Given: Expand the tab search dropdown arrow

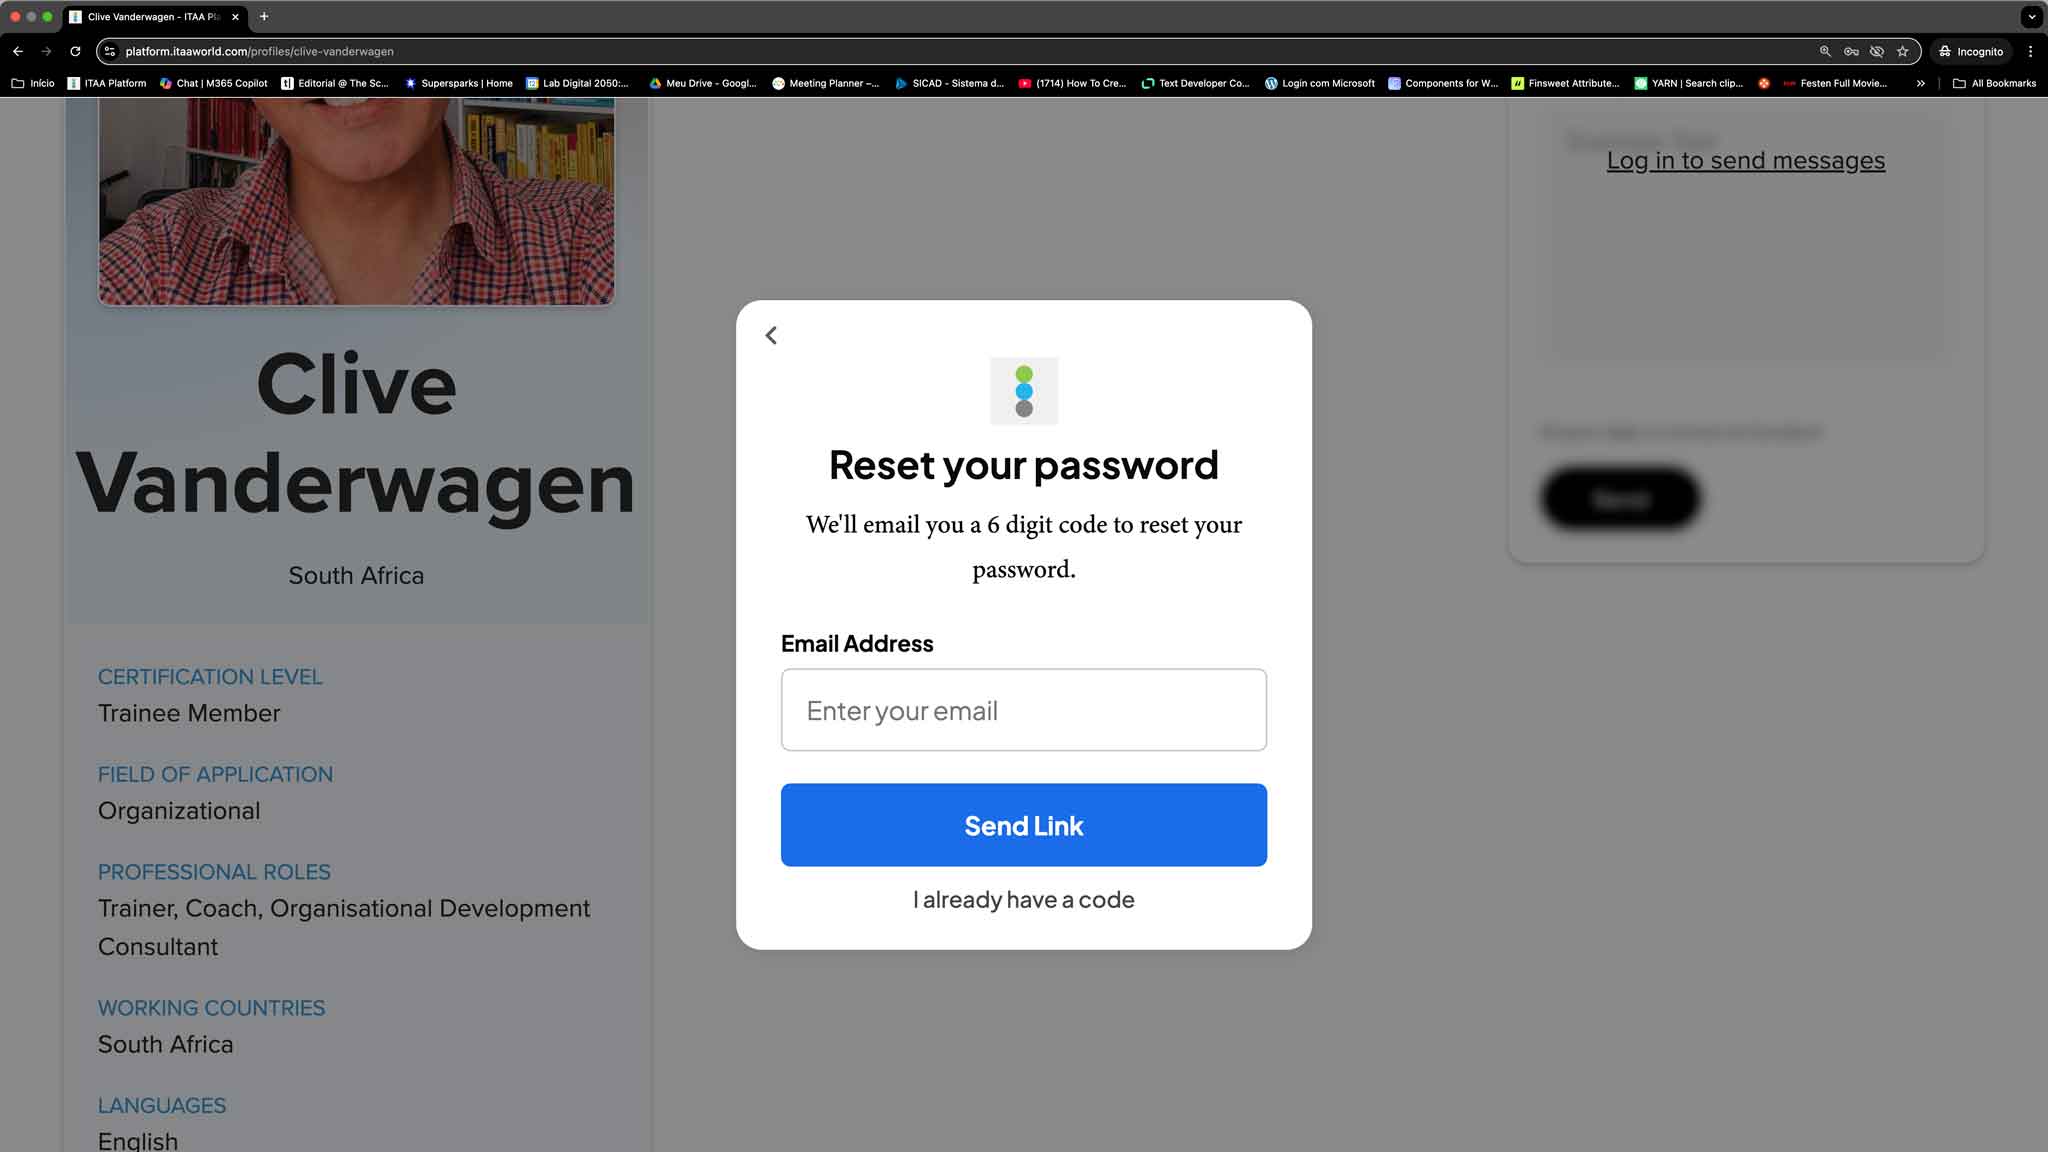Looking at the screenshot, I should (2031, 17).
